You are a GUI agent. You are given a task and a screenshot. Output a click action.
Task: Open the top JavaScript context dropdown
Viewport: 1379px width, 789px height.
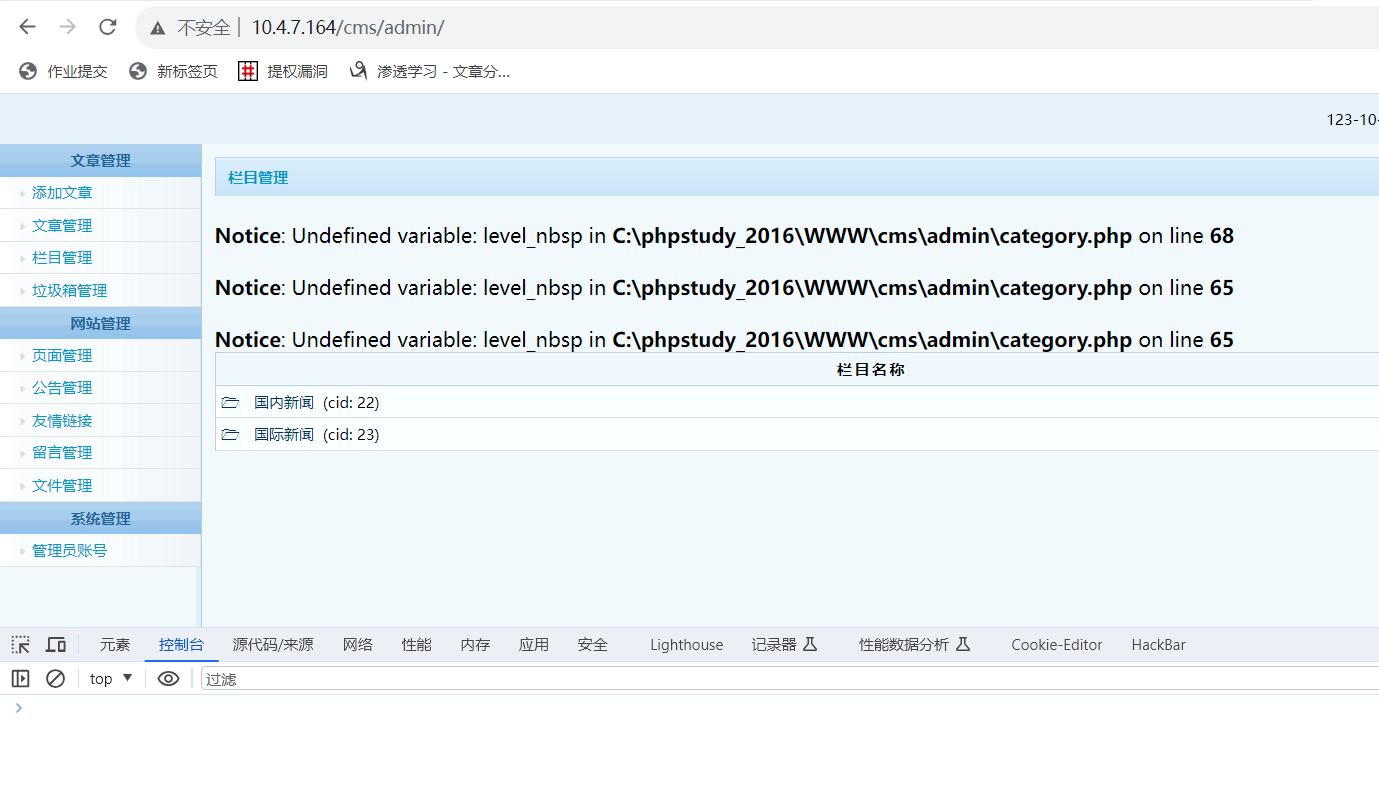coord(111,679)
